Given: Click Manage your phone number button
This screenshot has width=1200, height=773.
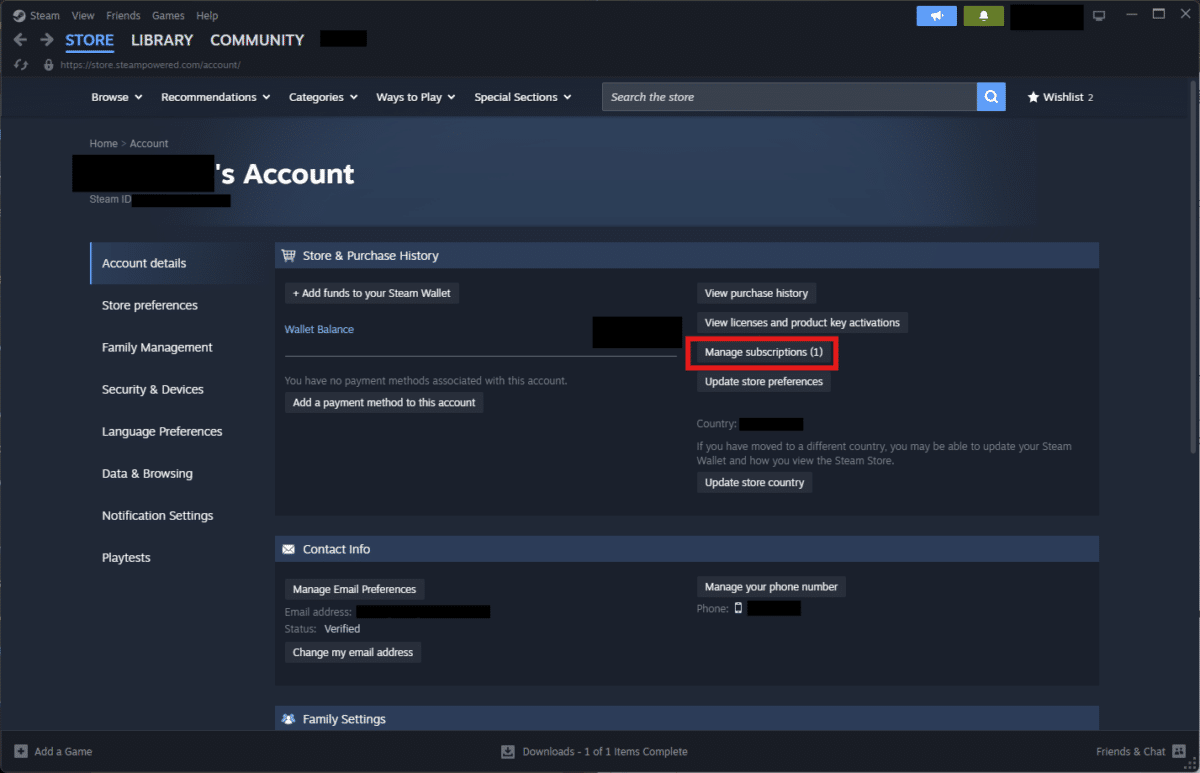Looking at the screenshot, I should coord(771,586).
